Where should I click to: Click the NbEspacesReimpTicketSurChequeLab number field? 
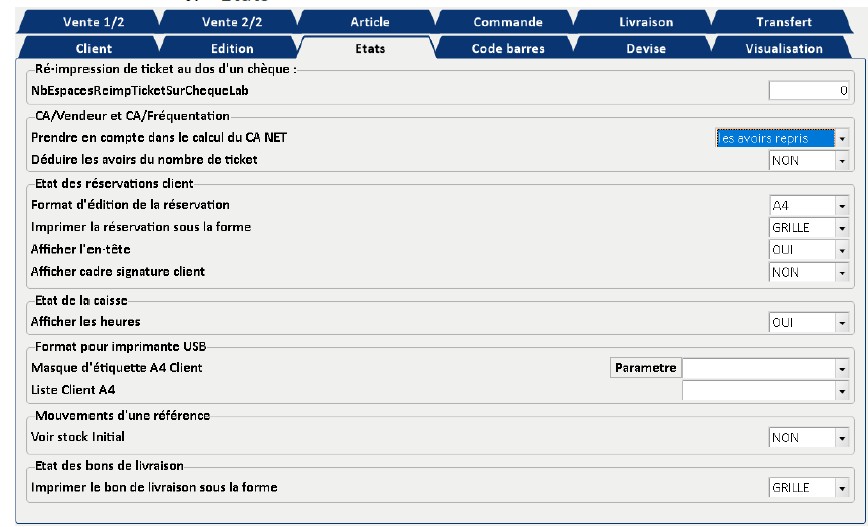pos(809,91)
